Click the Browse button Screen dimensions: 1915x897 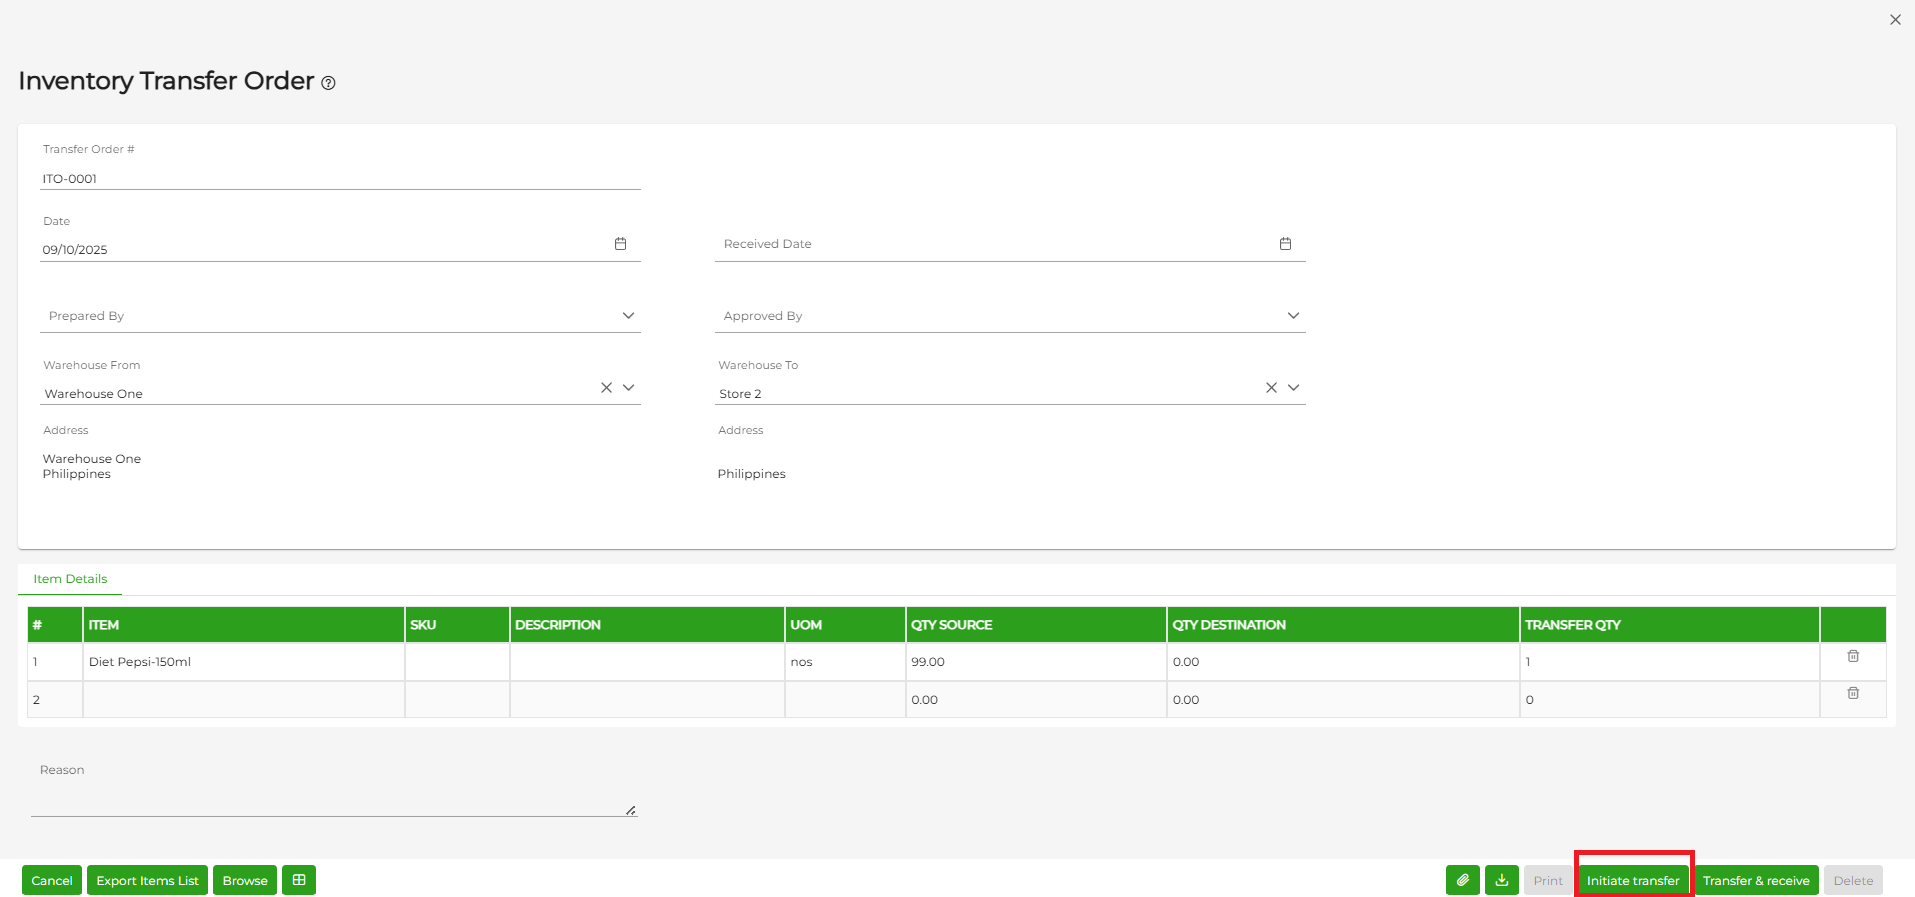pos(245,880)
